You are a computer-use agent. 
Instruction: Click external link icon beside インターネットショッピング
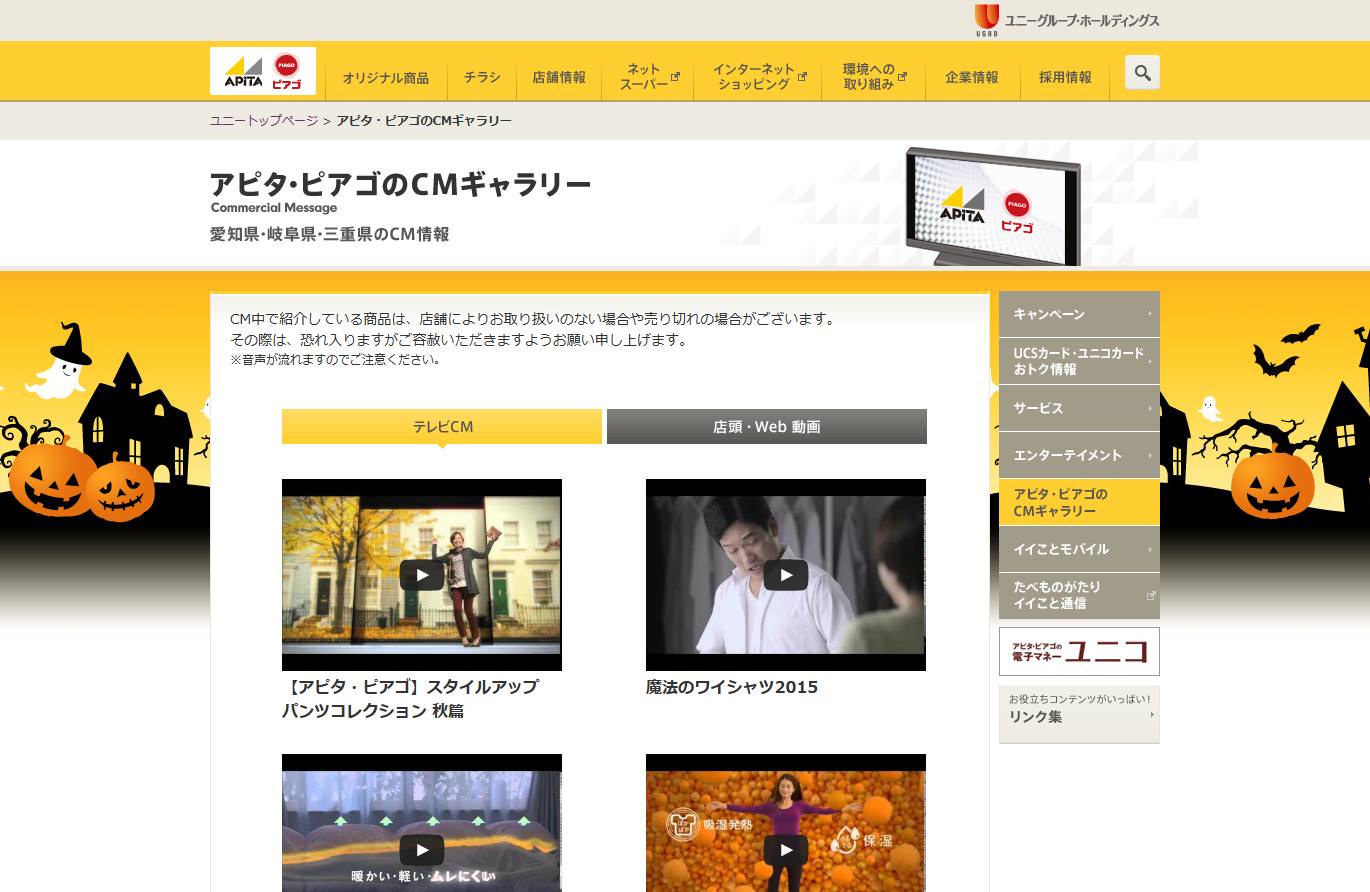[802, 76]
